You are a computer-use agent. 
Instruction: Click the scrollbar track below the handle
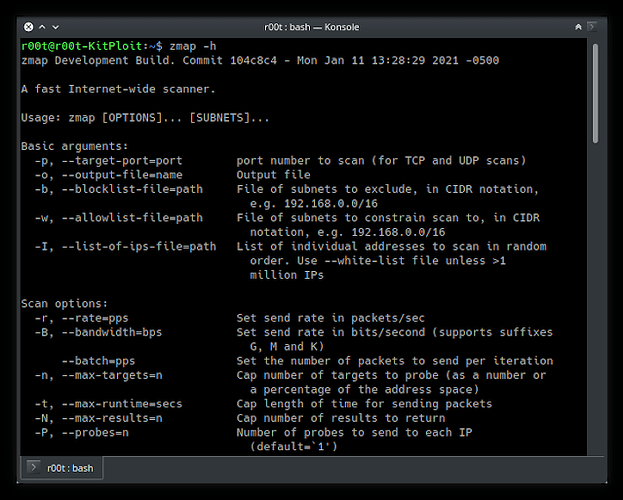click(x=595, y=298)
